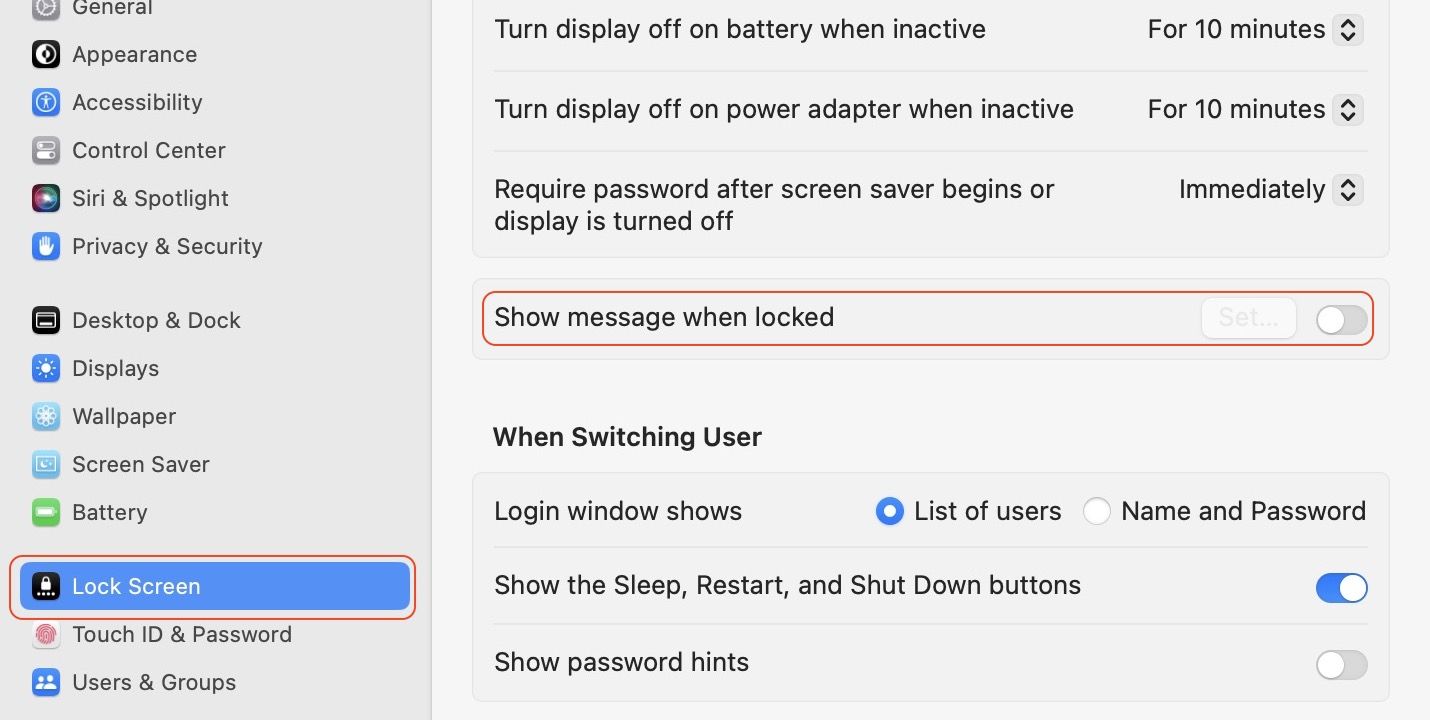The image size is (1430, 720).
Task: Select the Privacy & Security hand icon
Action: (x=46, y=246)
